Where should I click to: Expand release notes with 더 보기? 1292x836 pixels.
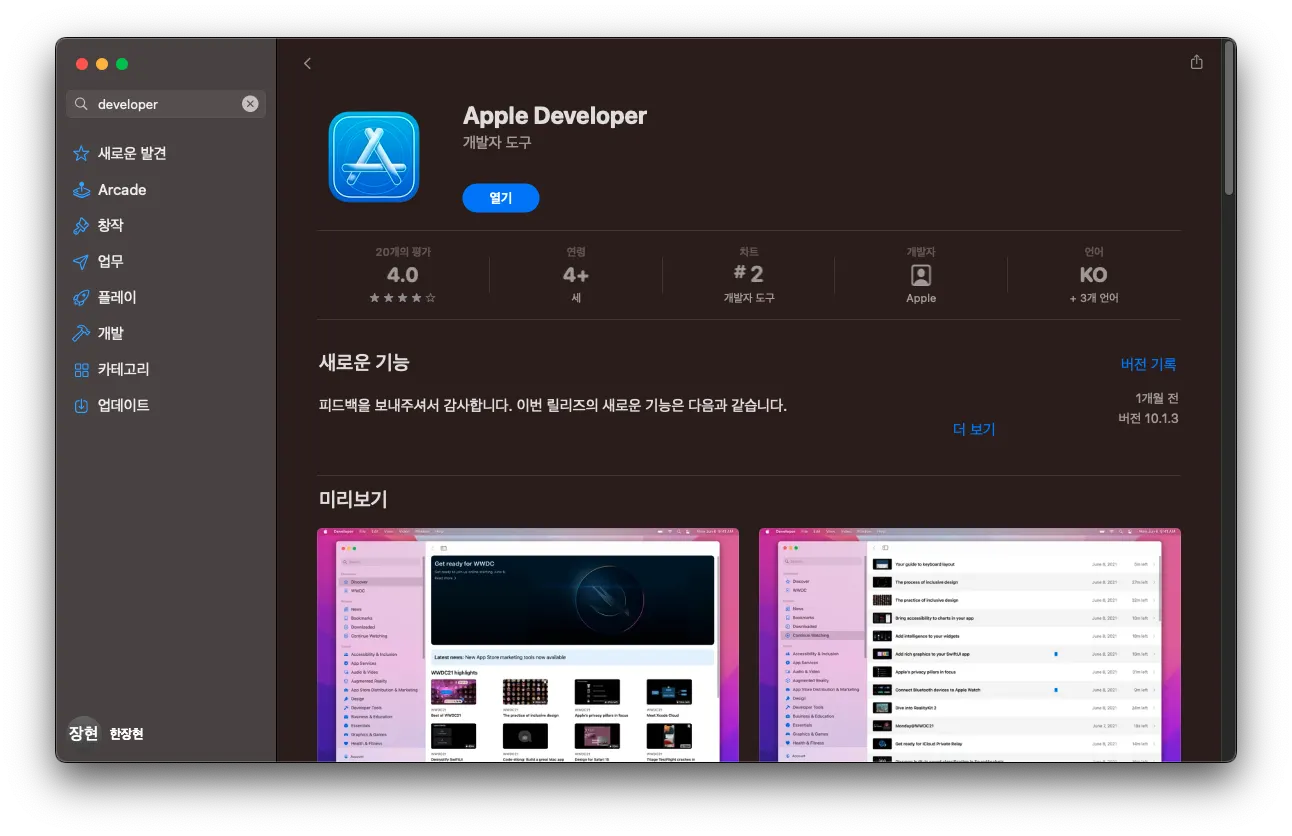974,429
